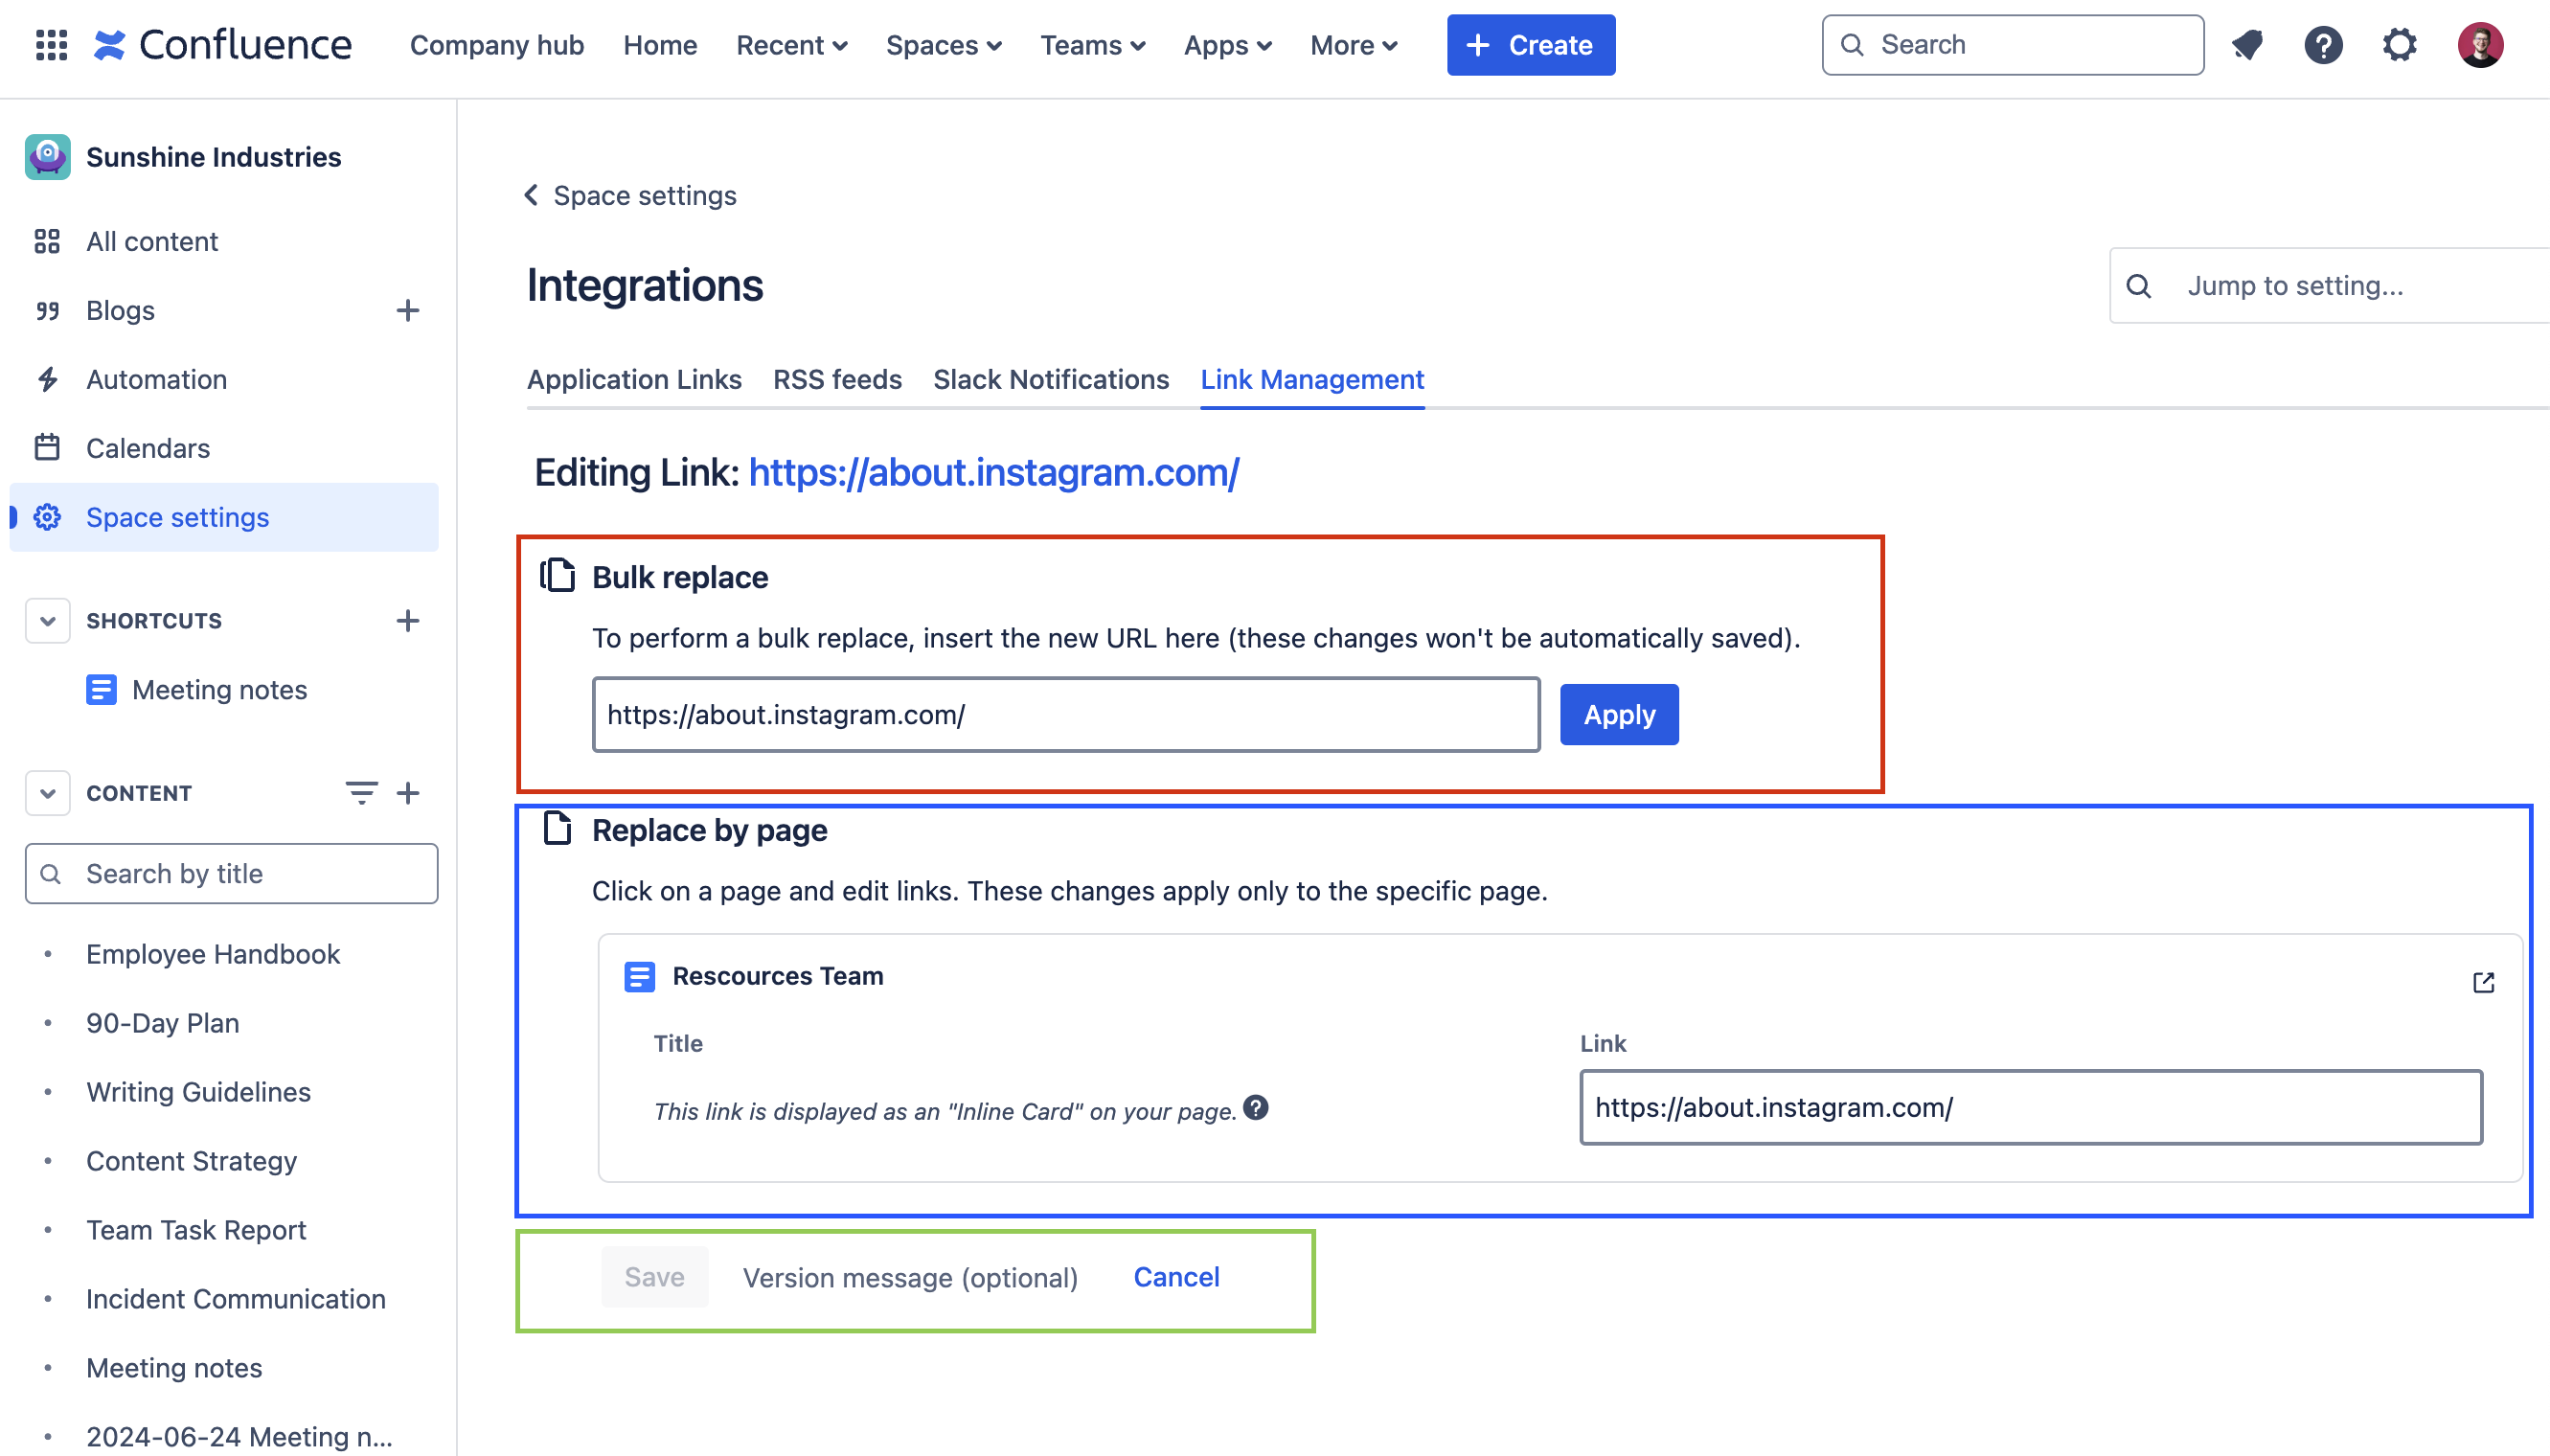Open the about.instagram.com heading link
Screen dimensions: 2550x1456
[994, 472]
